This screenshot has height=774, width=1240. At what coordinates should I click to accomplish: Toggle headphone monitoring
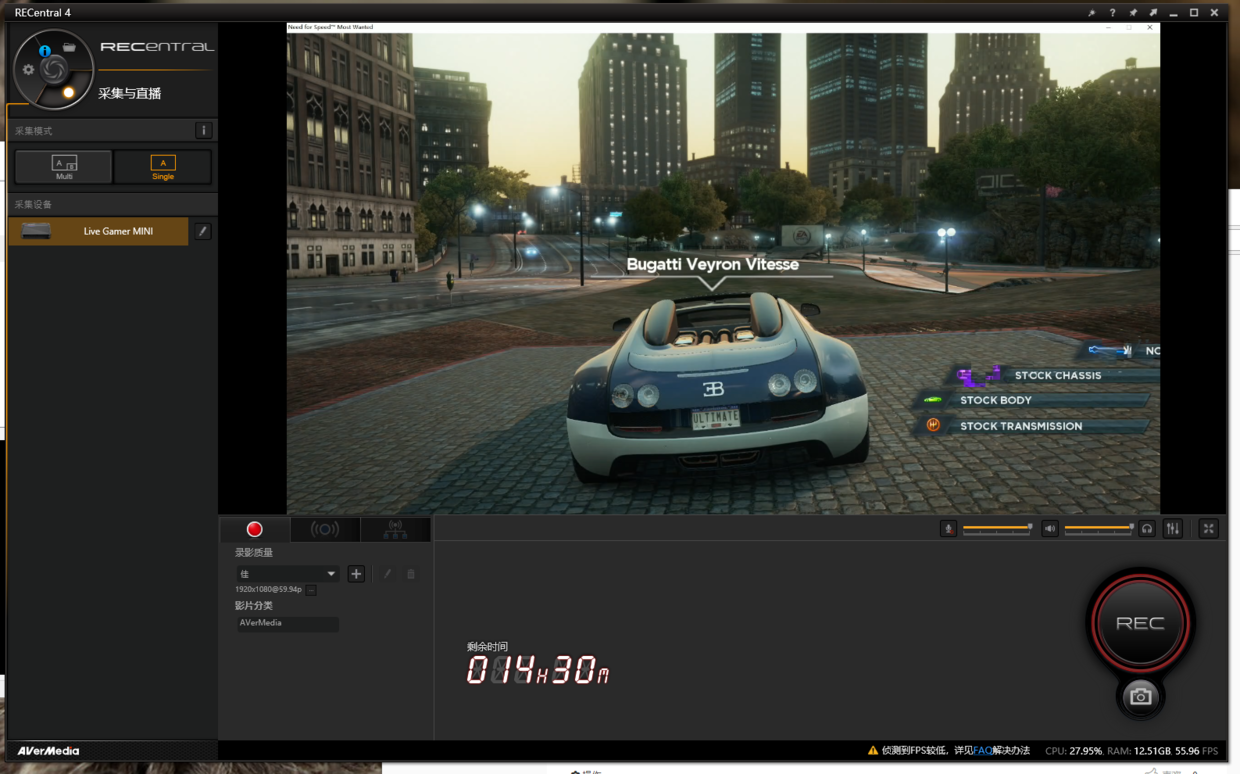[x=1147, y=528]
